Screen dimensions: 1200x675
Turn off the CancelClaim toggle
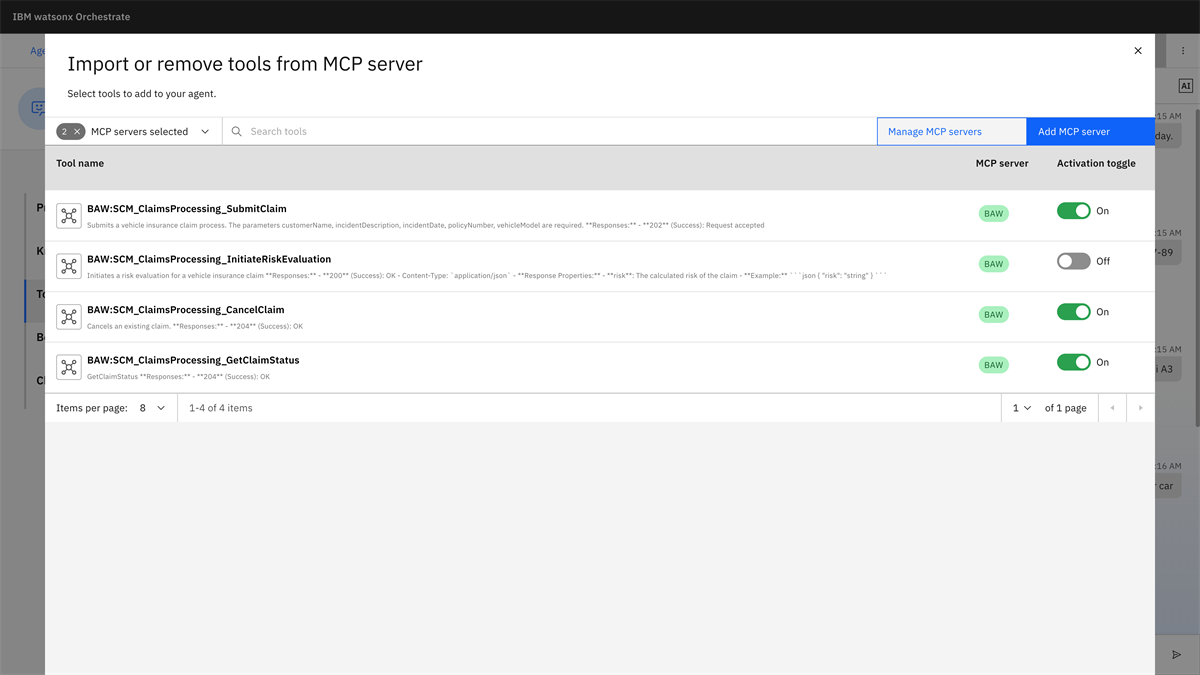1073,312
